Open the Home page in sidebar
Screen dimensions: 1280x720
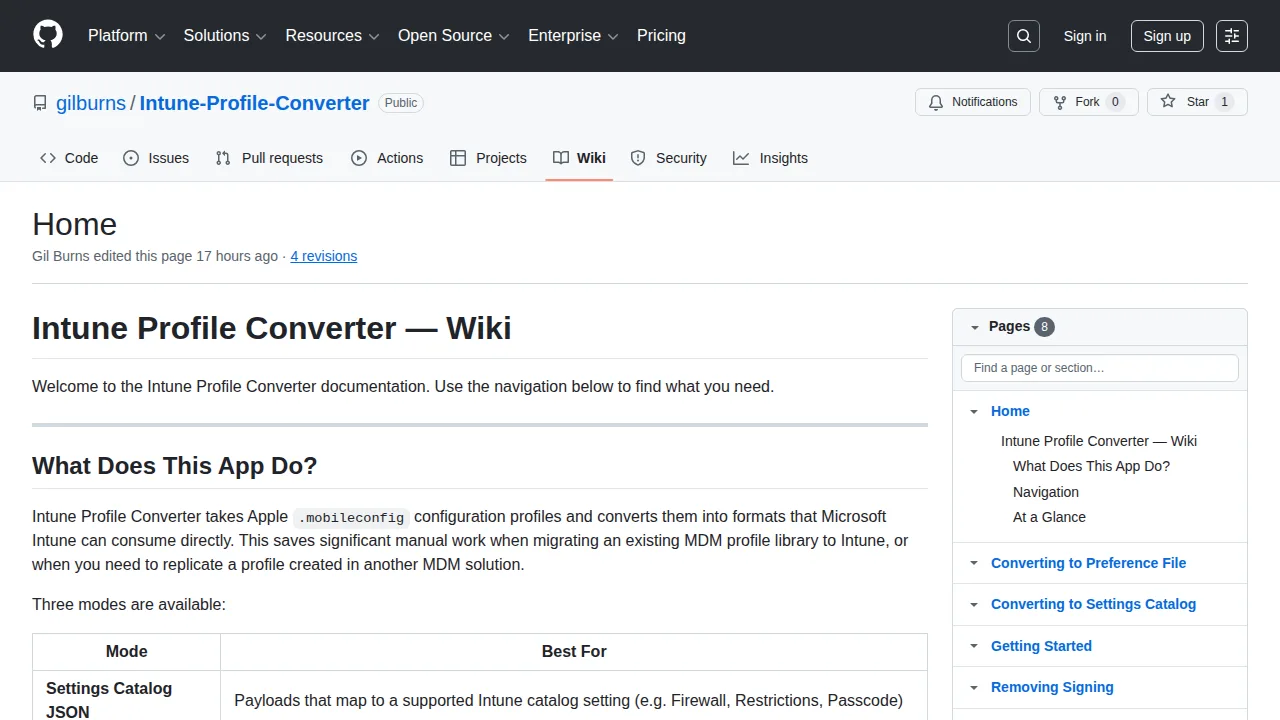(x=1010, y=411)
